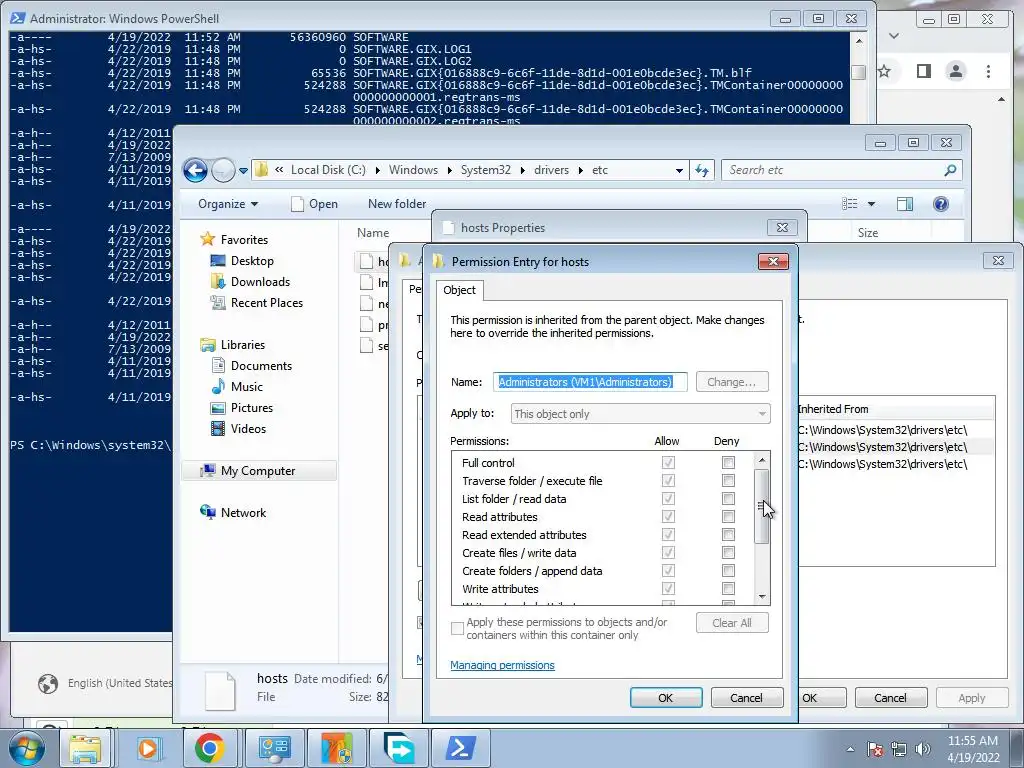This screenshot has width=1024, height=768.
Task: Toggle Allow for List folder / read data
Action: click(668, 498)
